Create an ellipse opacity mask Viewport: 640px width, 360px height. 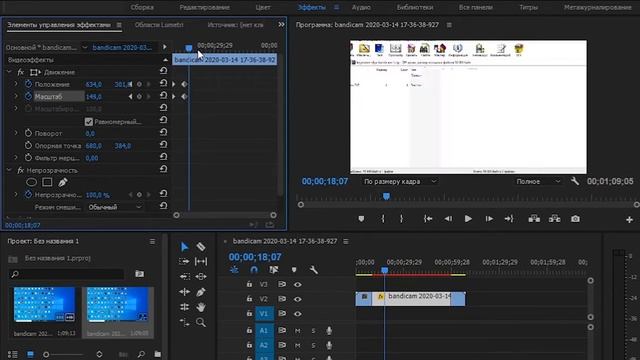pyautogui.click(x=31, y=182)
